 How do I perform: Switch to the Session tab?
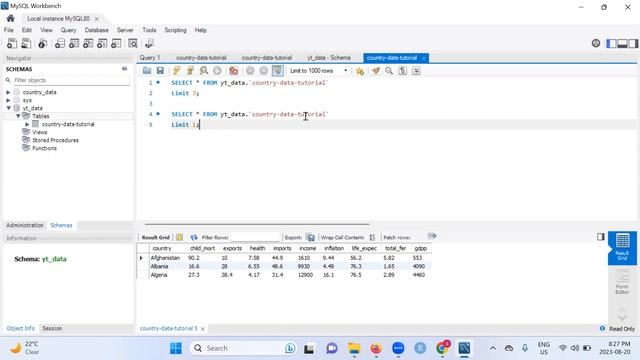[x=52, y=328]
